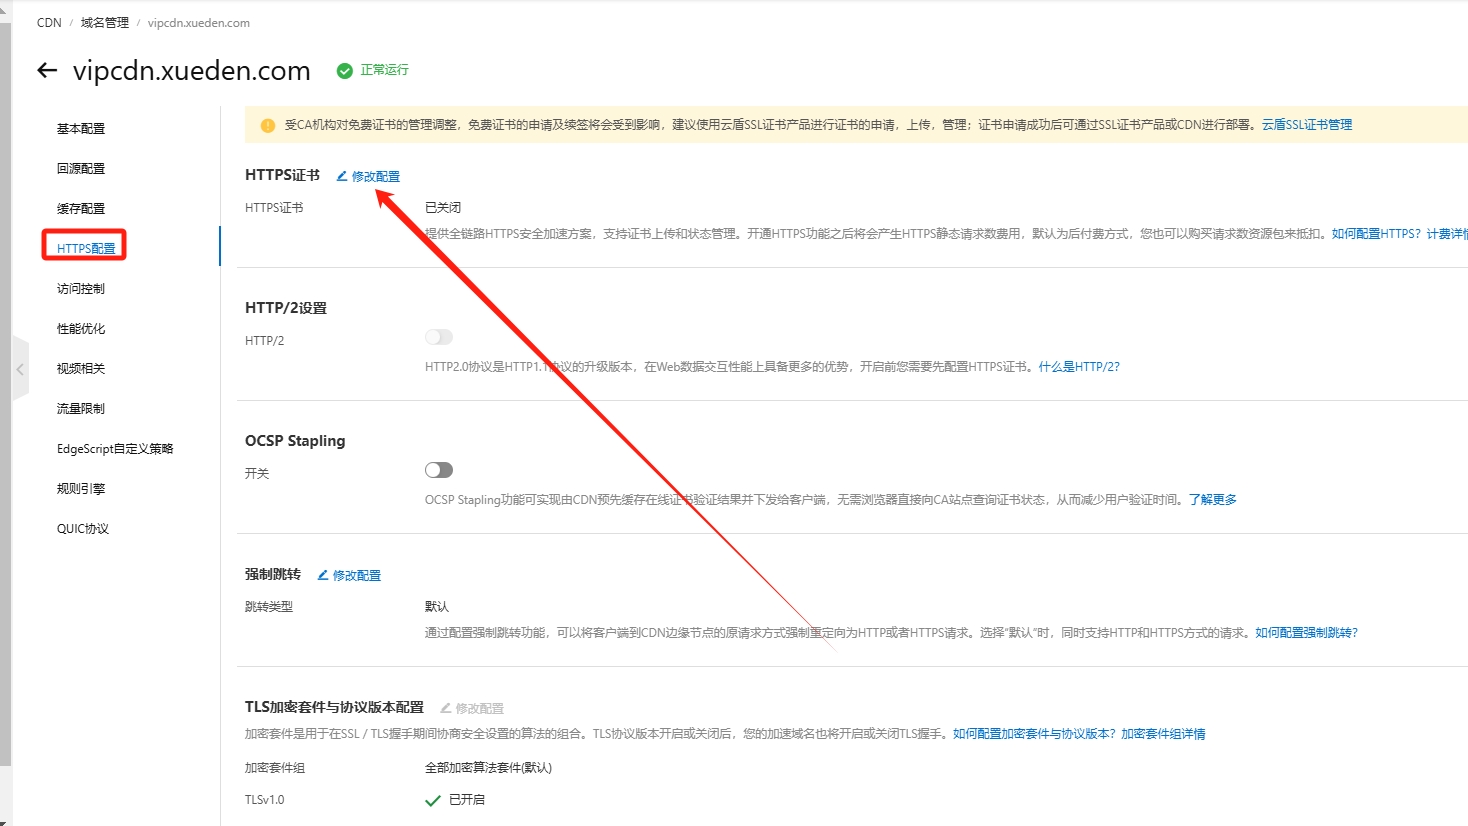1468x826 pixels.
Task: Click the grayed pencil icon beside TLS加密套件与协议版本配置
Action: pos(446,708)
